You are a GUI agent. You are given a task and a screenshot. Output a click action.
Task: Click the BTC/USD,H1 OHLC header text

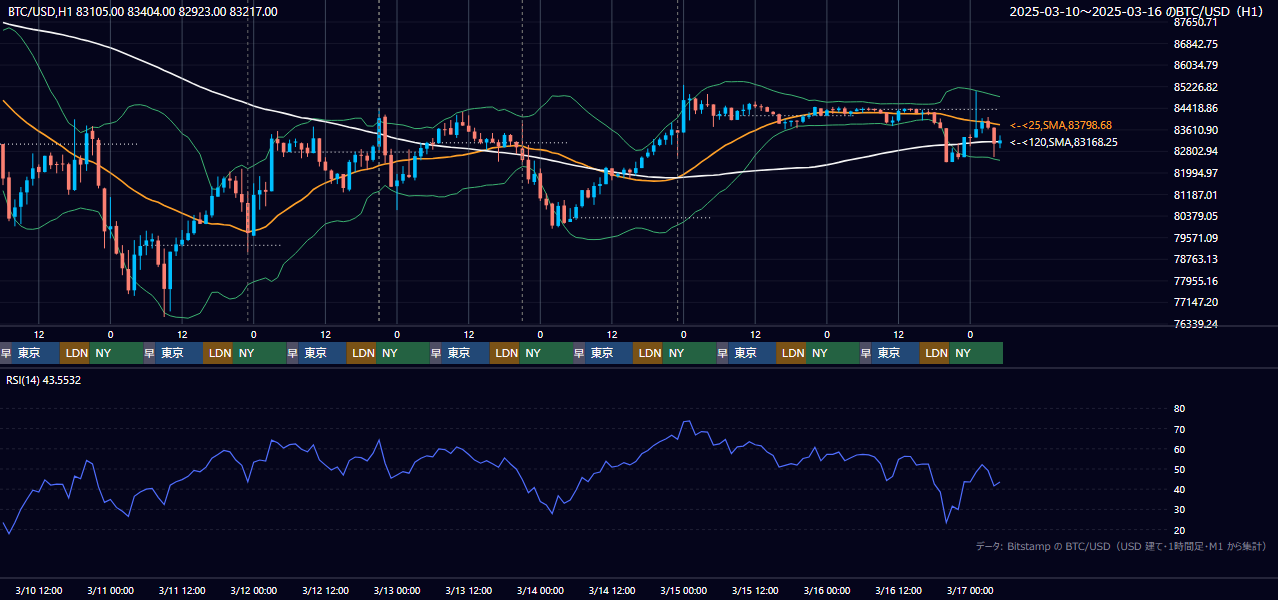141,12
